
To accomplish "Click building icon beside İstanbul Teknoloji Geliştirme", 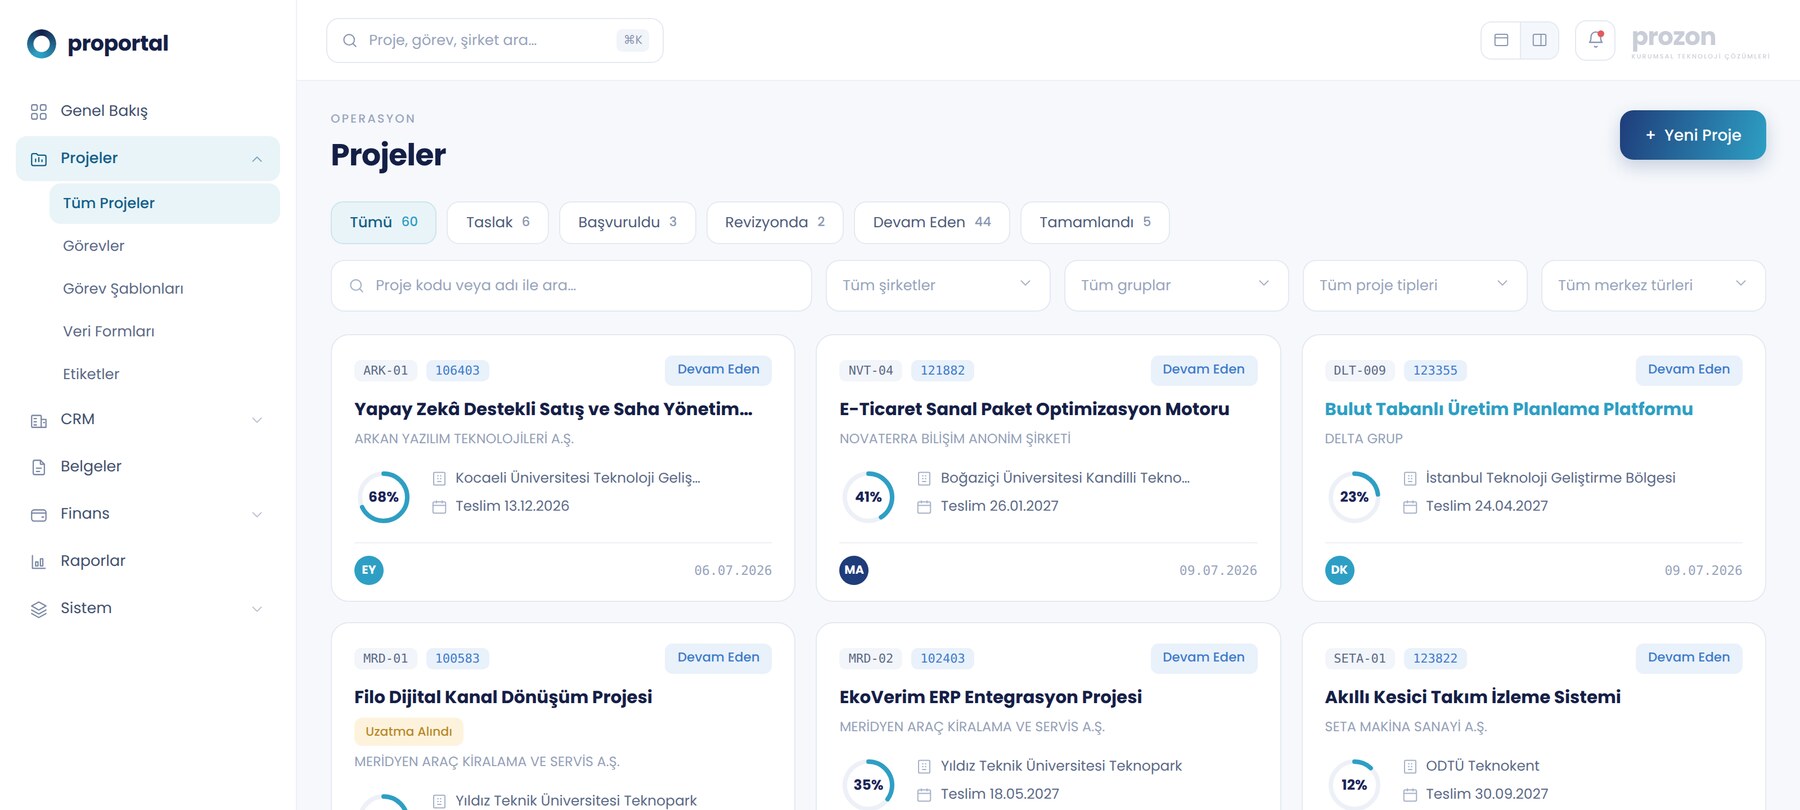I will pyautogui.click(x=1410, y=479).
